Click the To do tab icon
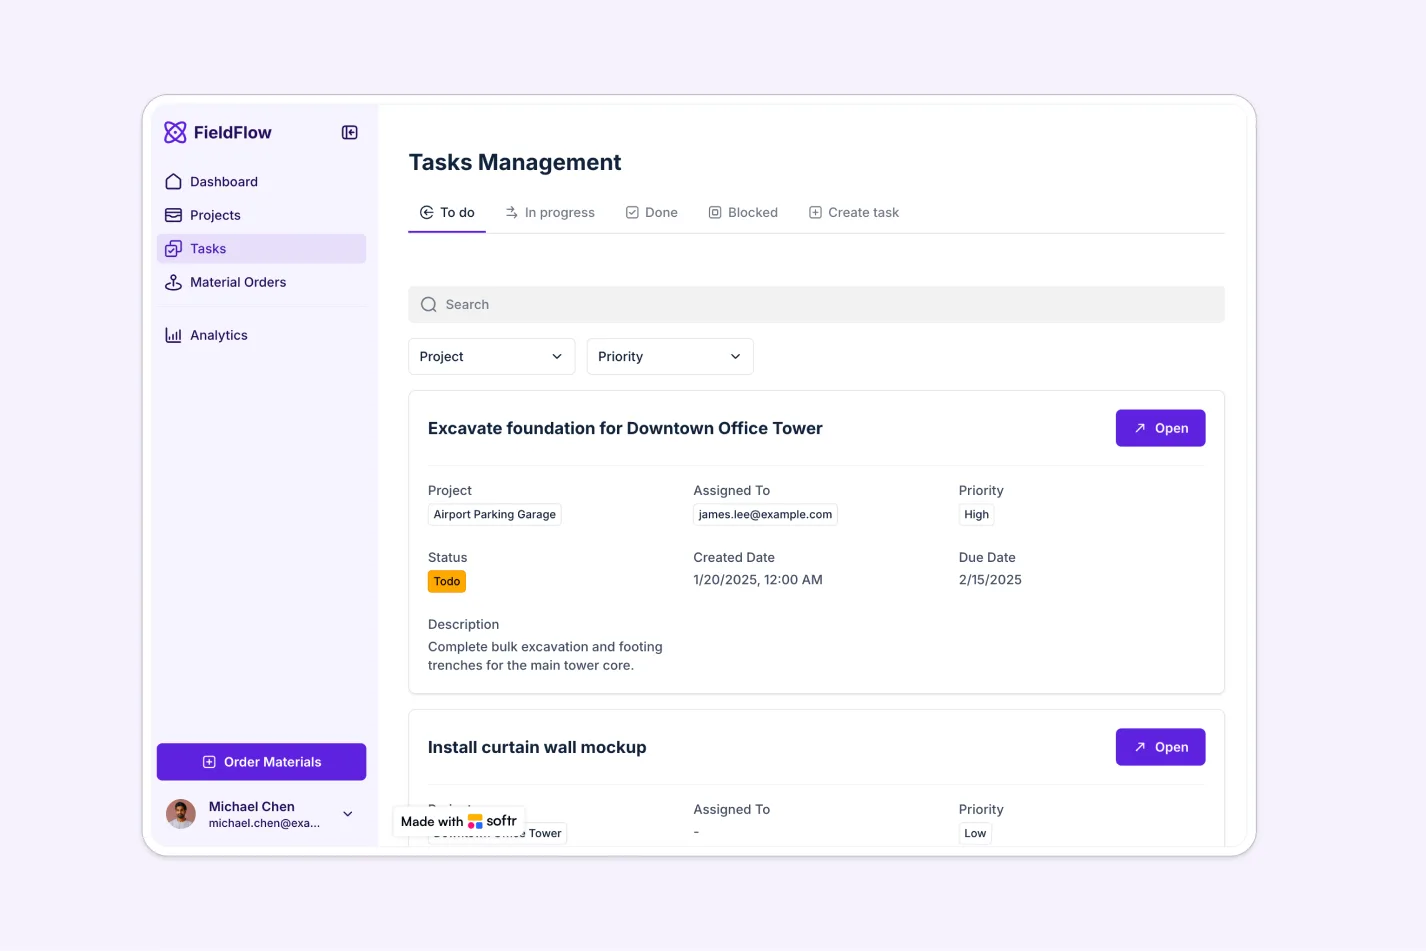This screenshot has height=951, width=1426. pos(427,212)
